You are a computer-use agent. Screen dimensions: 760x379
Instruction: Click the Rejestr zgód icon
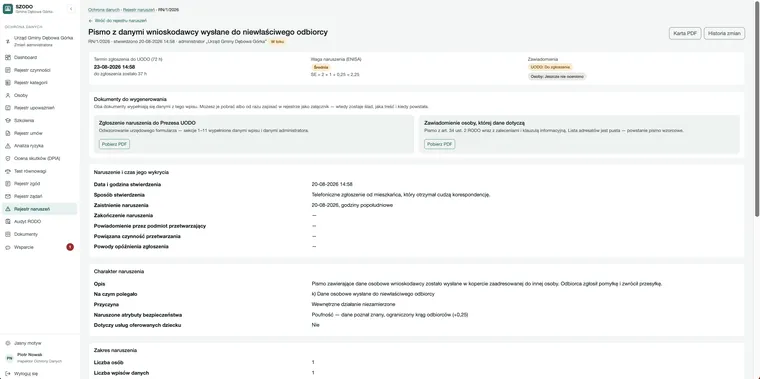point(8,184)
